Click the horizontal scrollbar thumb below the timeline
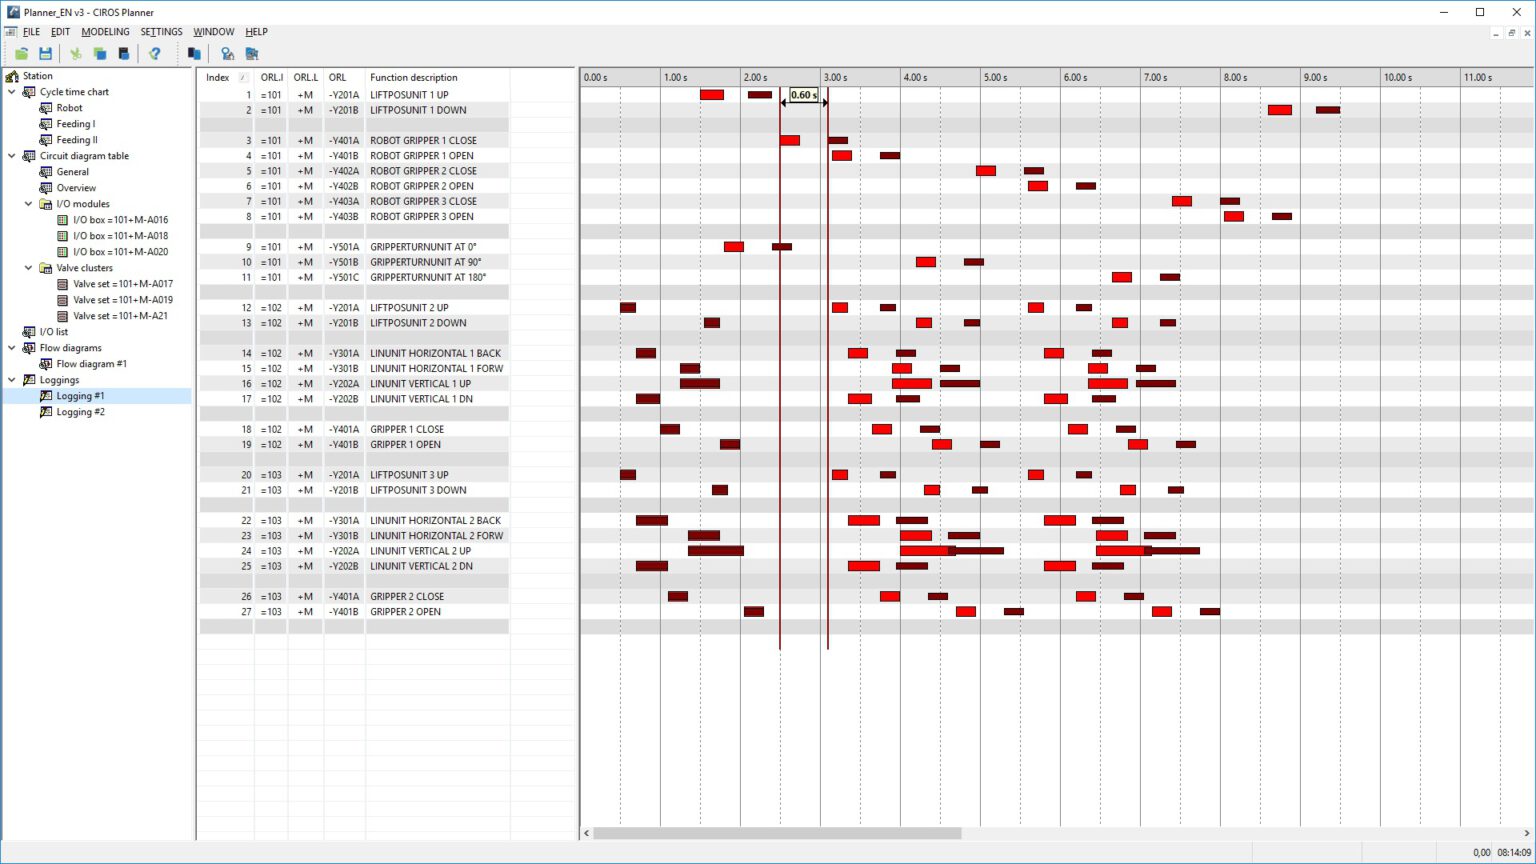The width and height of the screenshot is (1536, 864). pyautogui.click(x=777, y=833)
